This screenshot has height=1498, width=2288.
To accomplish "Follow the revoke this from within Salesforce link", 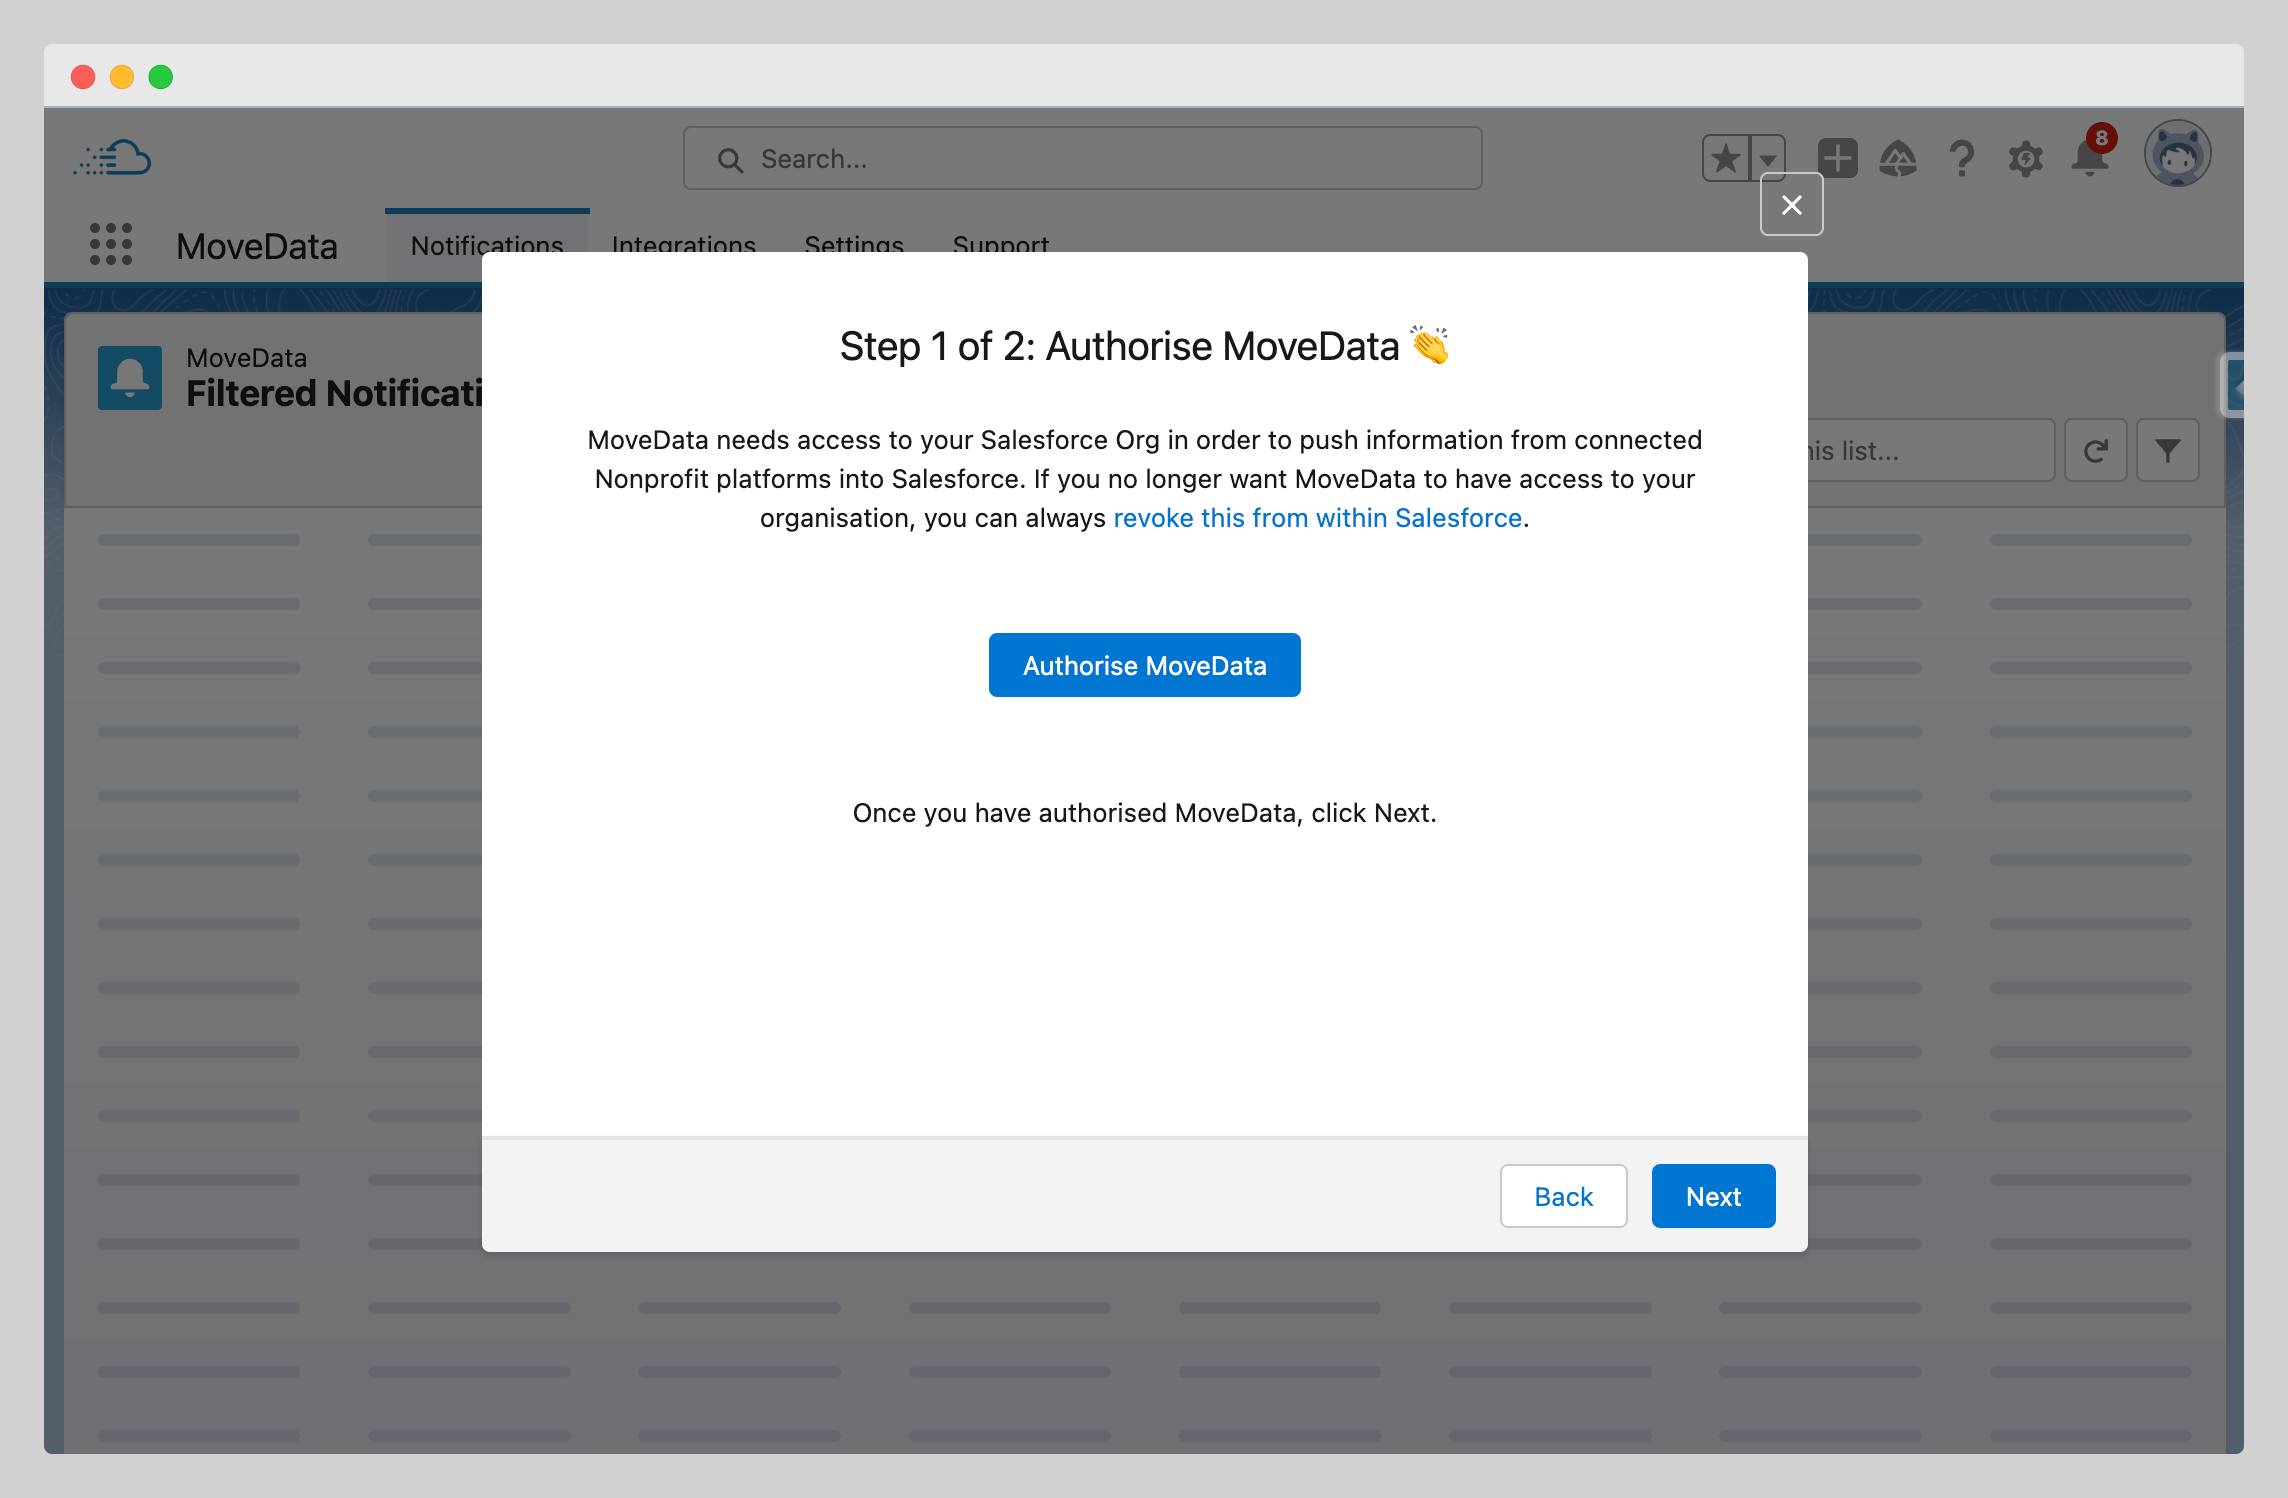I will pyautogui.click(x=1317, y=518).
